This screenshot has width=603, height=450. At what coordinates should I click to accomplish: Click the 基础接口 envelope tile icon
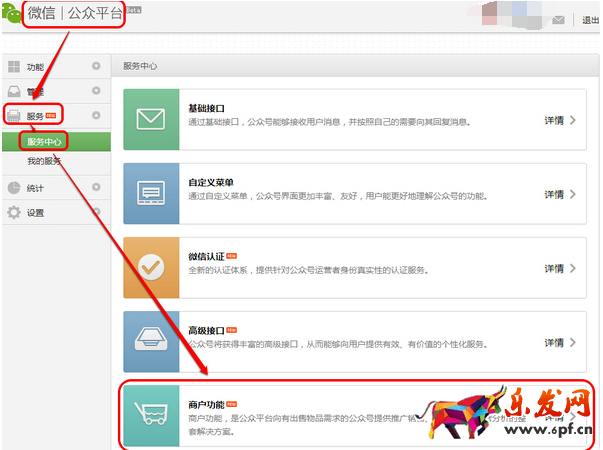coord(151,119)
